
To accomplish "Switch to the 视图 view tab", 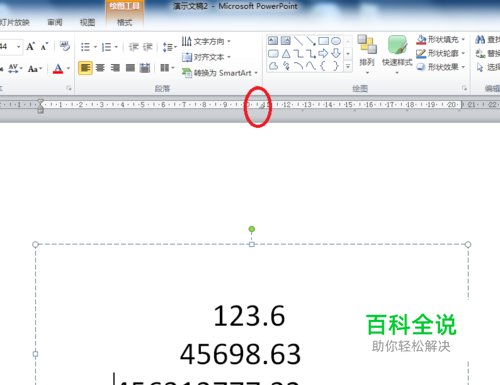I will click(87, 22).
